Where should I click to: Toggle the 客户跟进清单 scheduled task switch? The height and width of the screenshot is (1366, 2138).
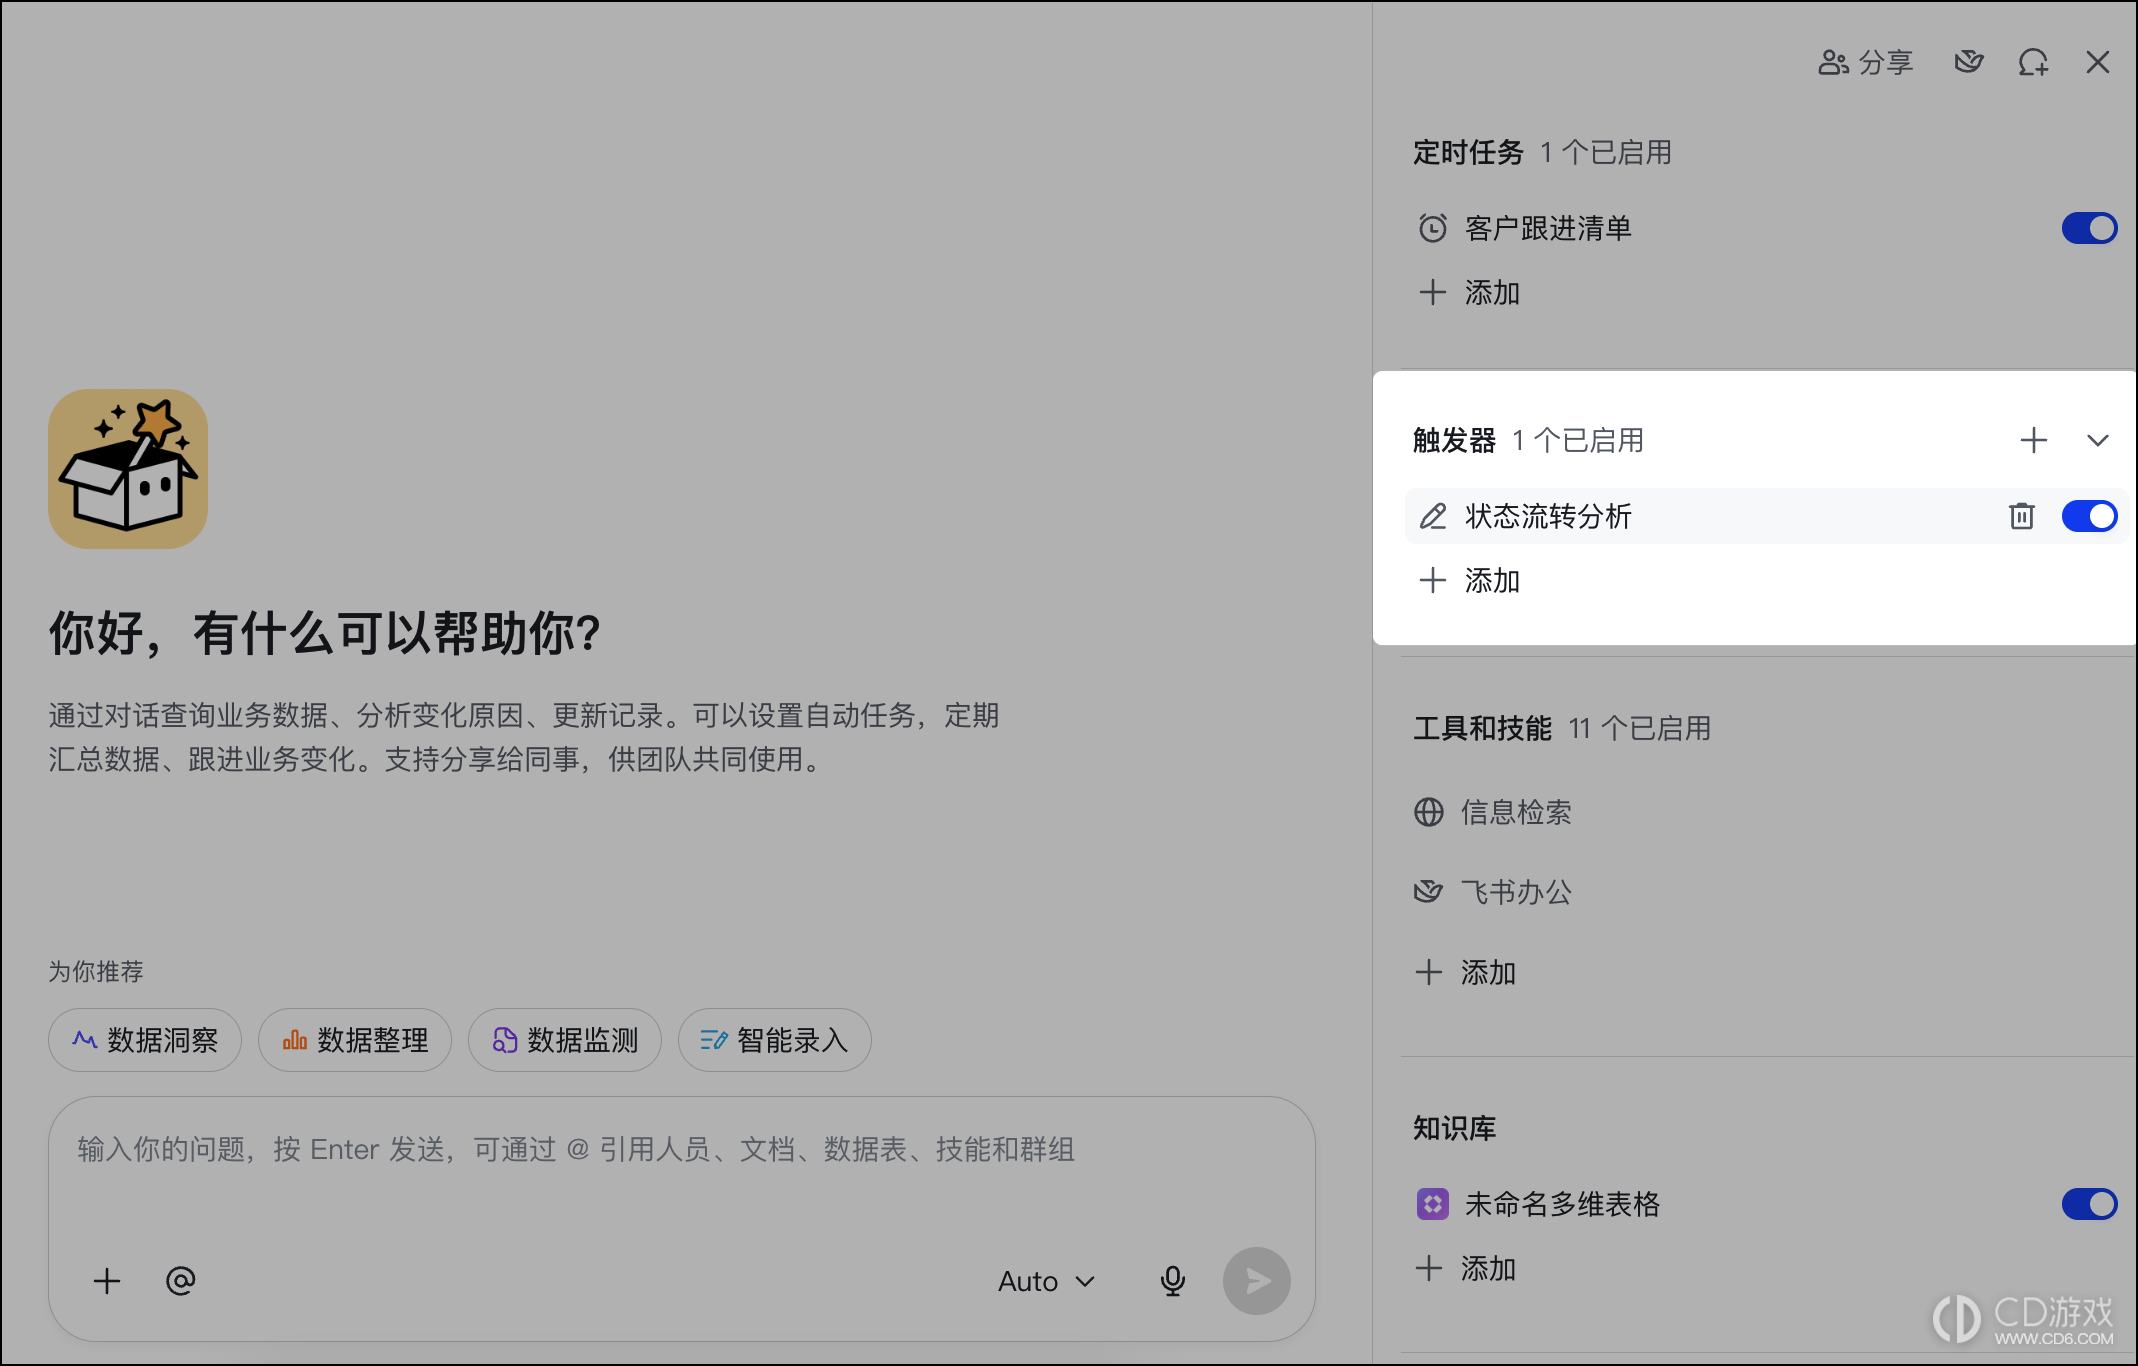(x=2089, y=228)
